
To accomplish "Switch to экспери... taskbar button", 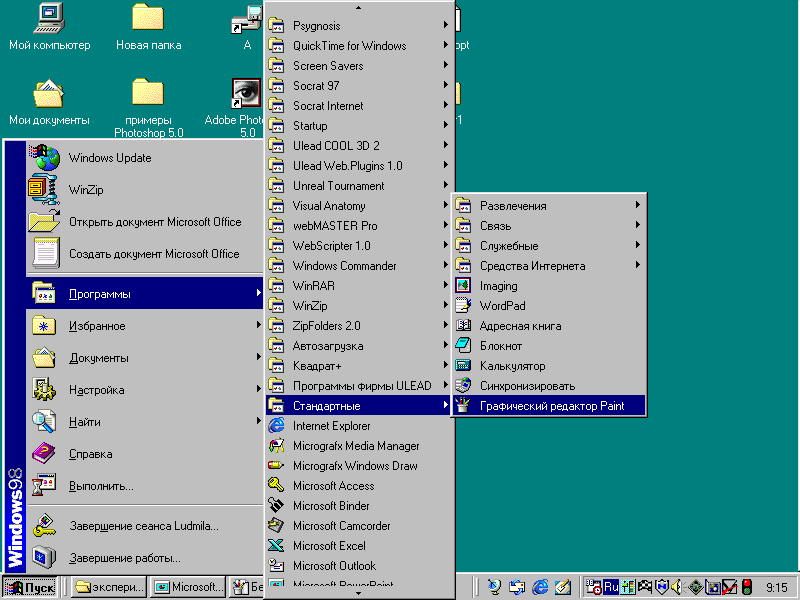I will point(109,587).
